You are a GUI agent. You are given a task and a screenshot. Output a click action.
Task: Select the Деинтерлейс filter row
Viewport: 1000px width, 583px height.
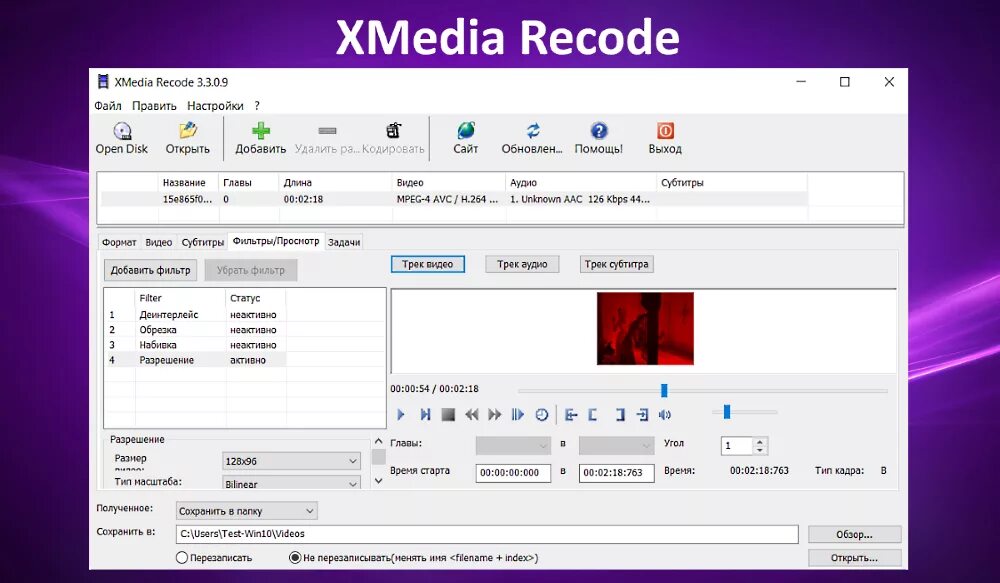click(196, 314)
